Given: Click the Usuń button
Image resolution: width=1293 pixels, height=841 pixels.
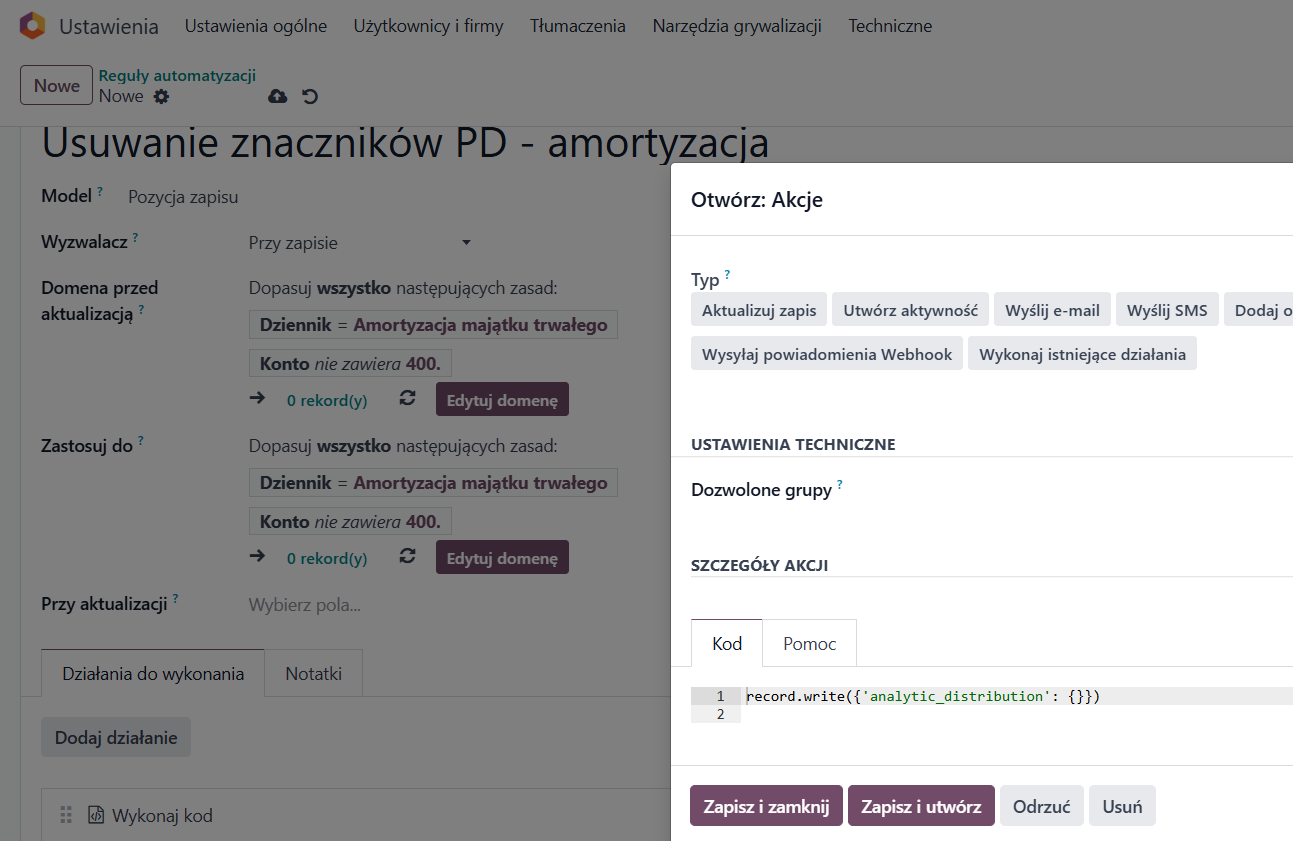Looking at the screenshot, I should [x=1122, y=806].
